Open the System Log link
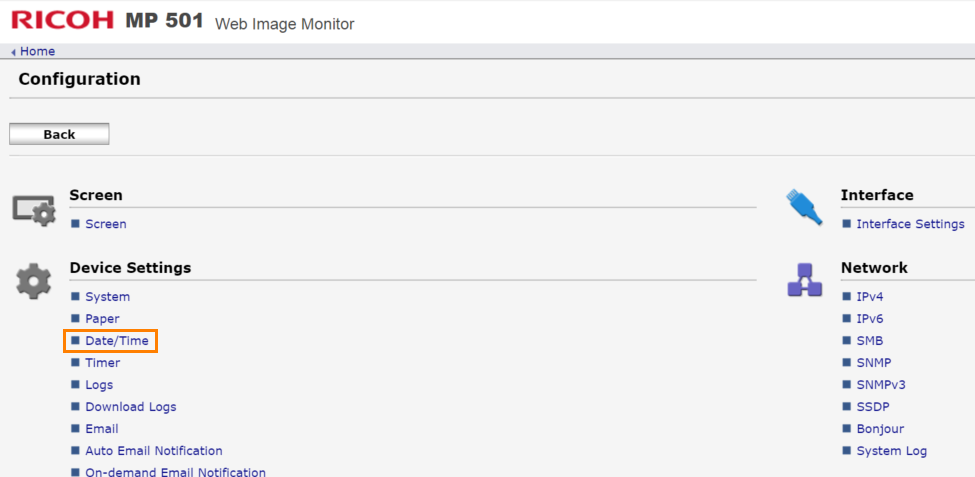Image resolution: width=975 pixels, height=477 pixels. pos(891,451)
